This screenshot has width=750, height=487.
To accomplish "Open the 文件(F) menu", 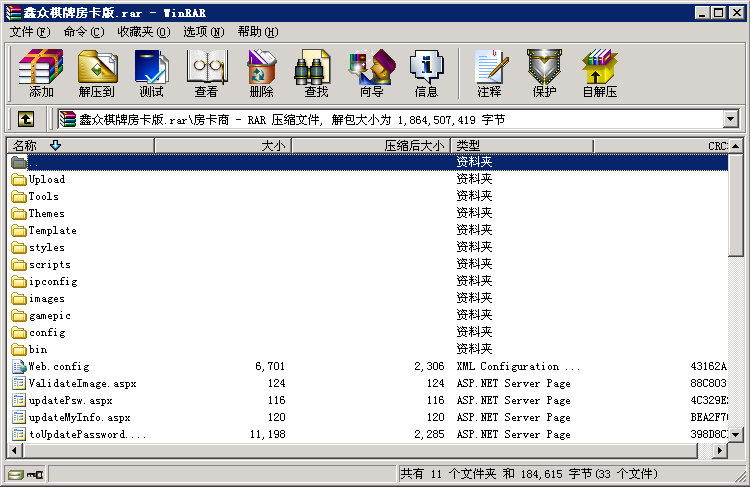I will click(x=30, y=32).
